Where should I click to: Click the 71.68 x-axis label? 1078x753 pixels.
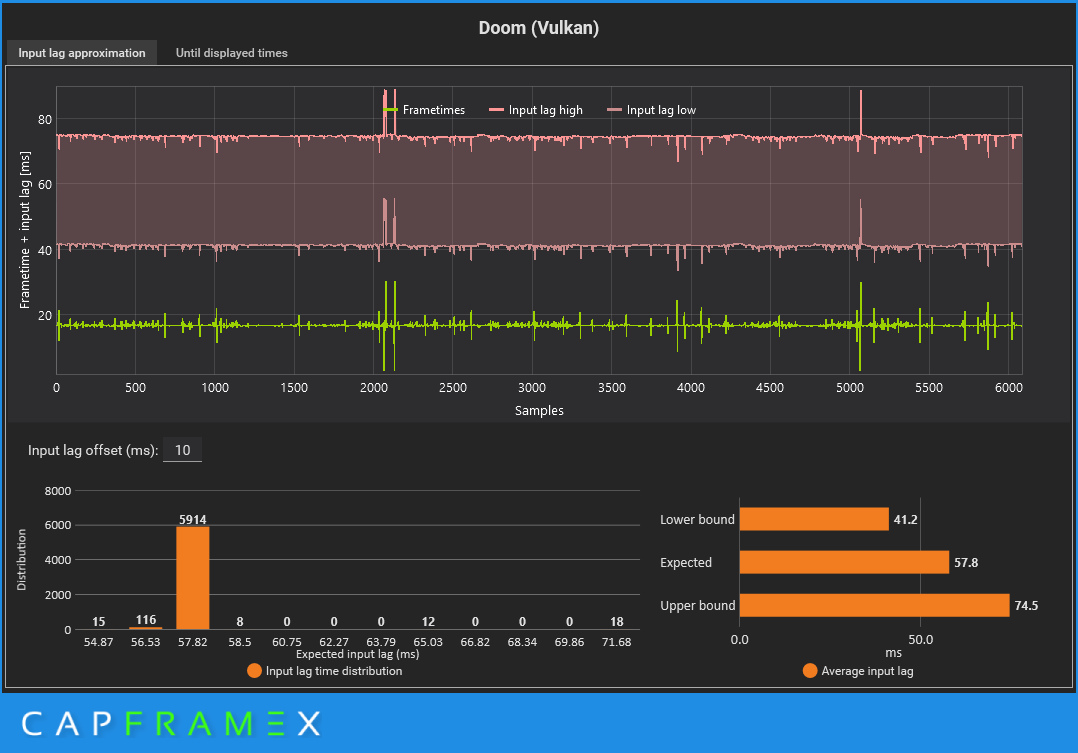[x=616, y=642]
